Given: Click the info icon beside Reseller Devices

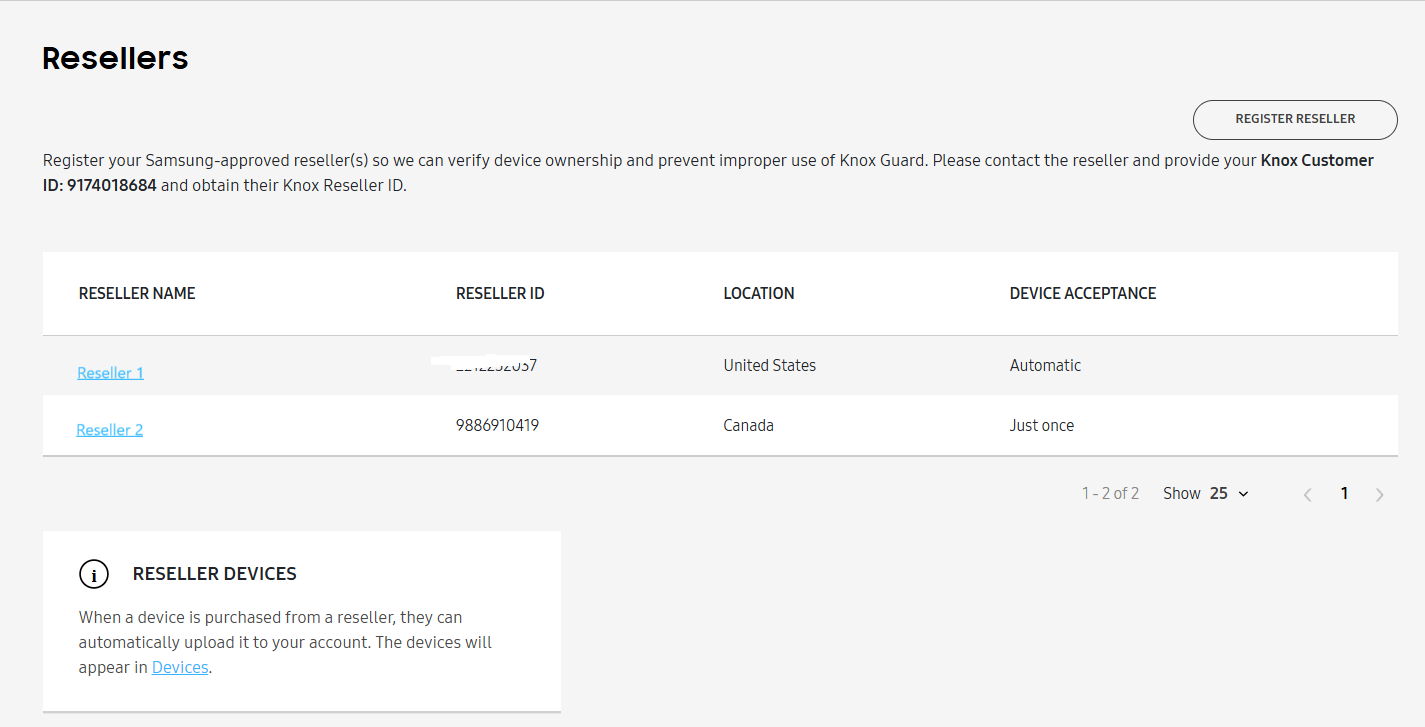Looking at the screenshot, I should point(94,574).
